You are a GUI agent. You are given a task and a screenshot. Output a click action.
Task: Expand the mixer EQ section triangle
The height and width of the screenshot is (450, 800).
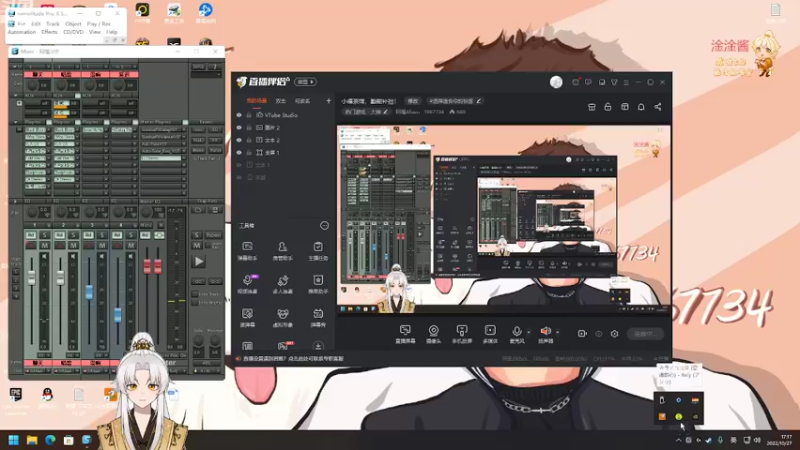(15, 202)
